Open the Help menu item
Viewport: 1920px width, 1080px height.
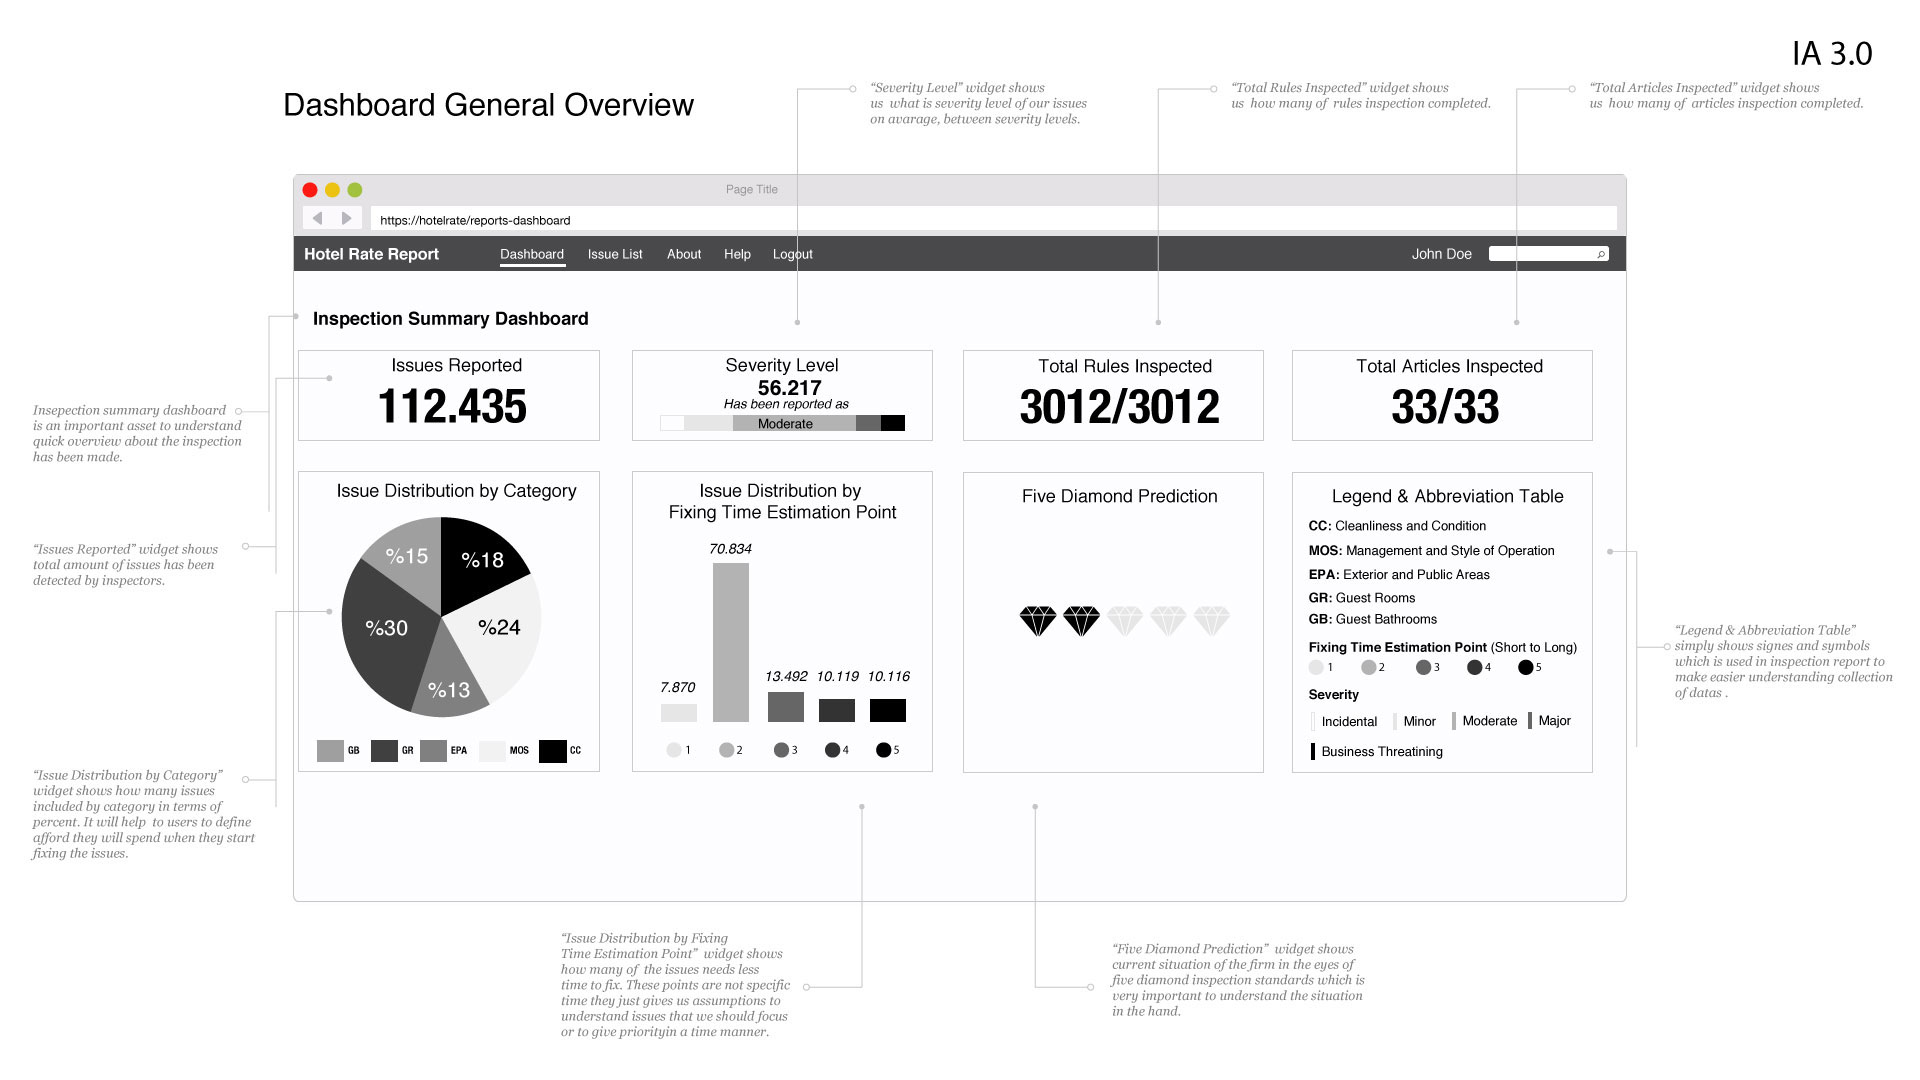click(x=737, y=254)
